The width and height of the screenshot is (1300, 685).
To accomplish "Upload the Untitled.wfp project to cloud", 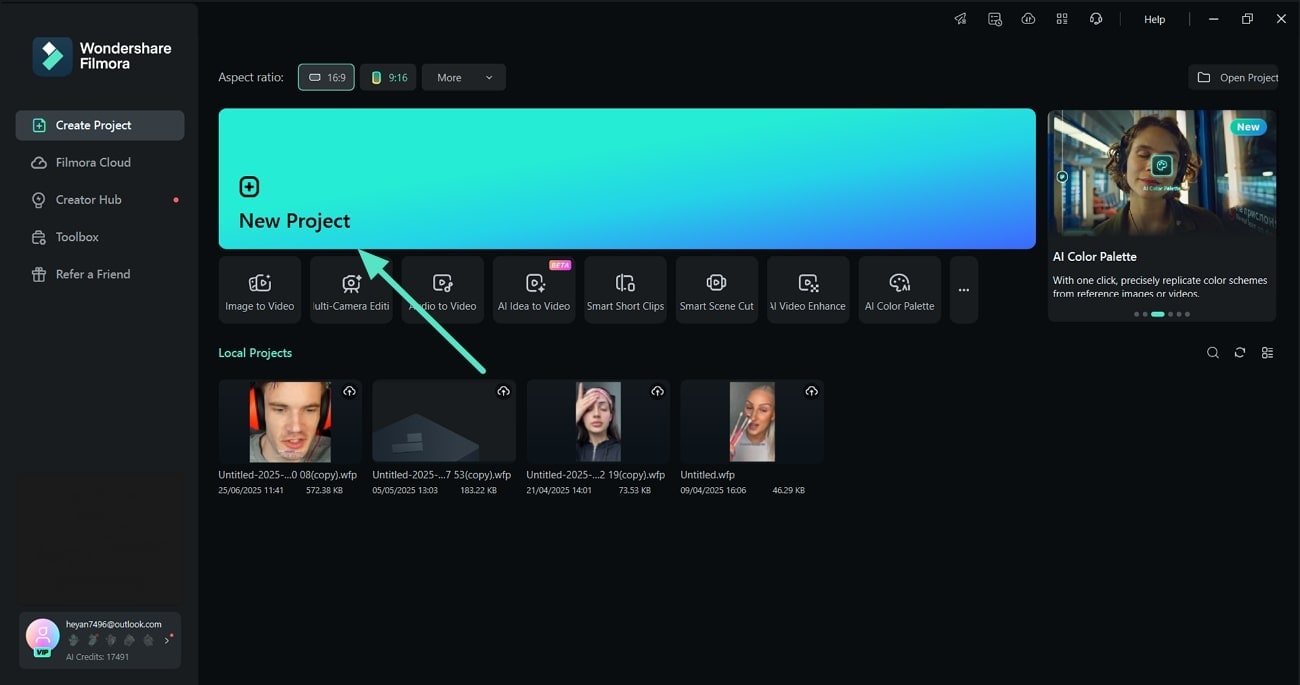I will [811, 391].
